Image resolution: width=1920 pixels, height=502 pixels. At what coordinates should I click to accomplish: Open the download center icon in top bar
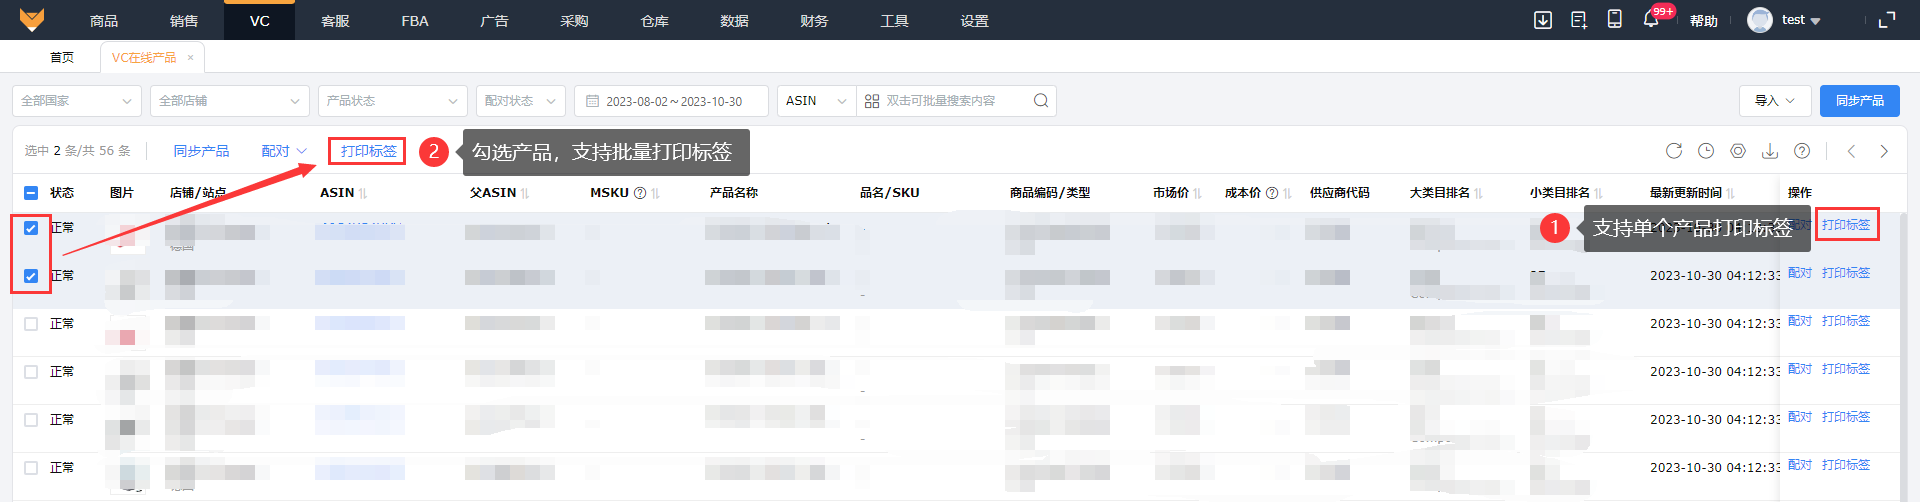pyautogui.click(x=1543, y=20)
